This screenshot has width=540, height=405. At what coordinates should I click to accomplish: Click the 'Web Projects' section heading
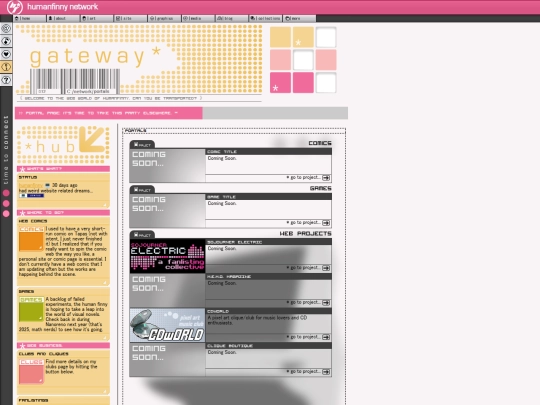(305, 233)
